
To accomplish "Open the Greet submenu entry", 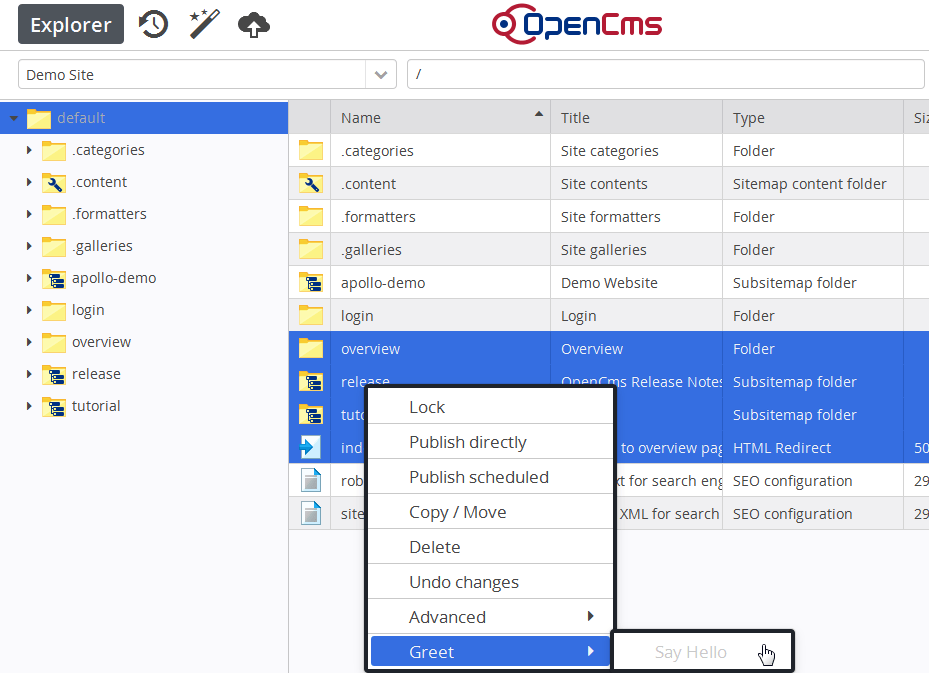I will [x=491, y=652].
